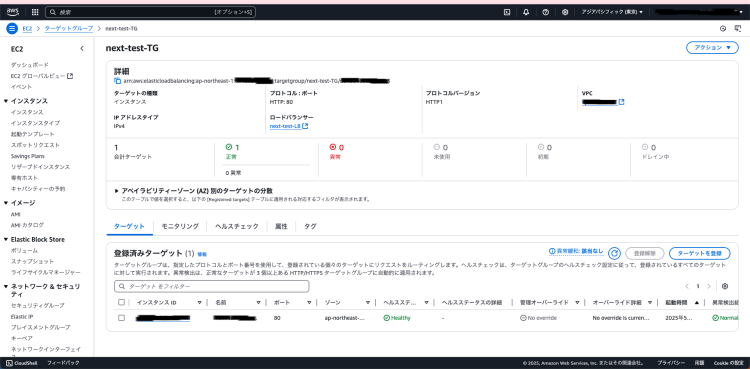The width and height of the screenshot is (750, 369).
Task: Collapse the EC2 sidebar with arrow
Action: click(82, 48)
